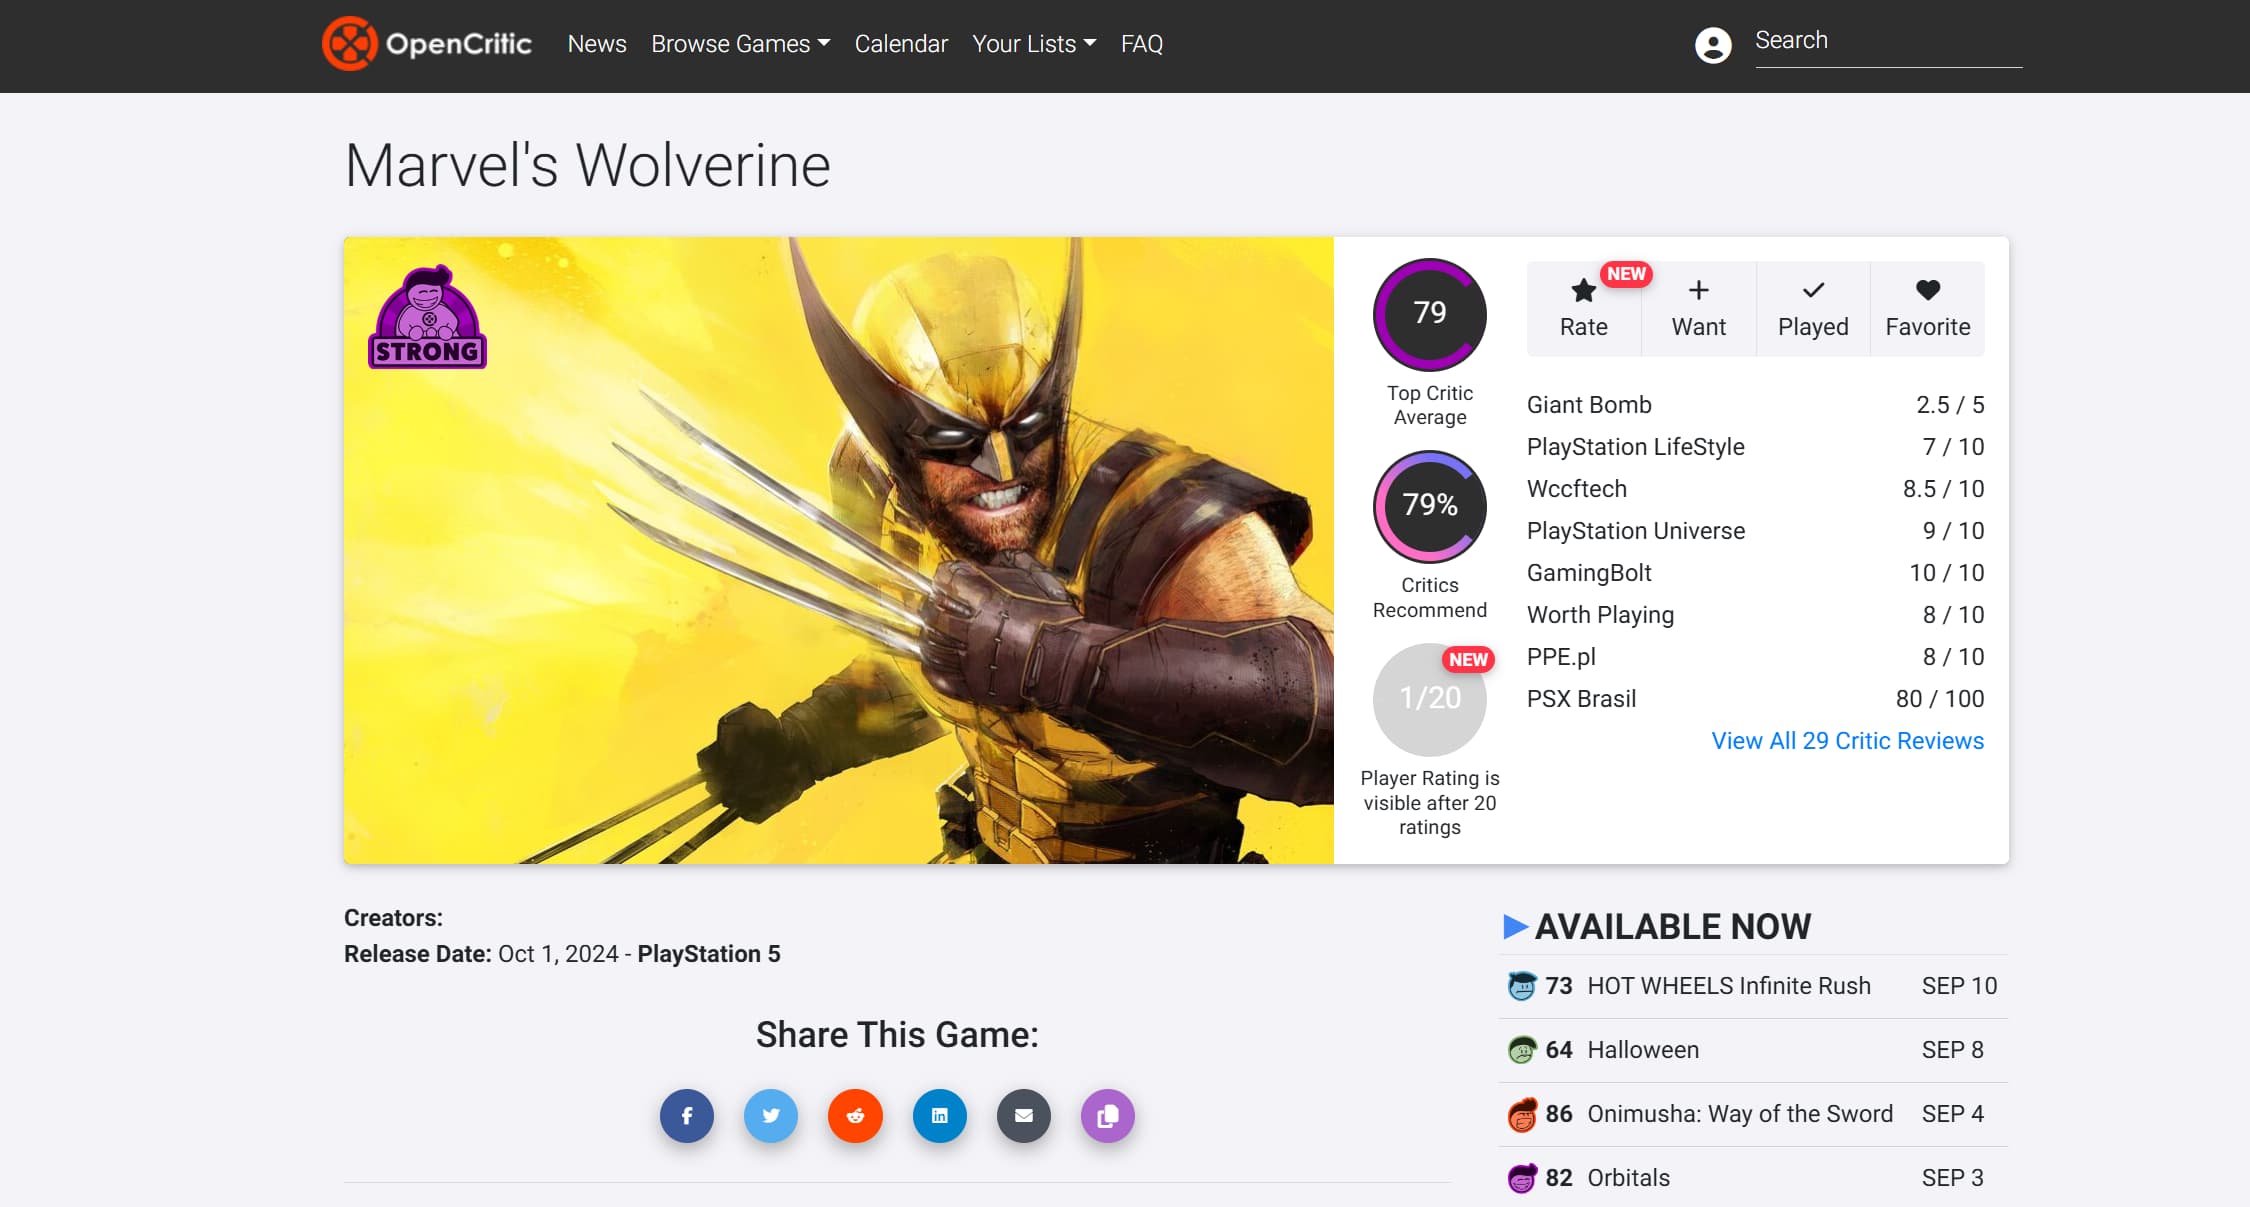Open the Calendar page
Image resolution: width=2250 pixels, height=1207 pixels.
point(901,44)
